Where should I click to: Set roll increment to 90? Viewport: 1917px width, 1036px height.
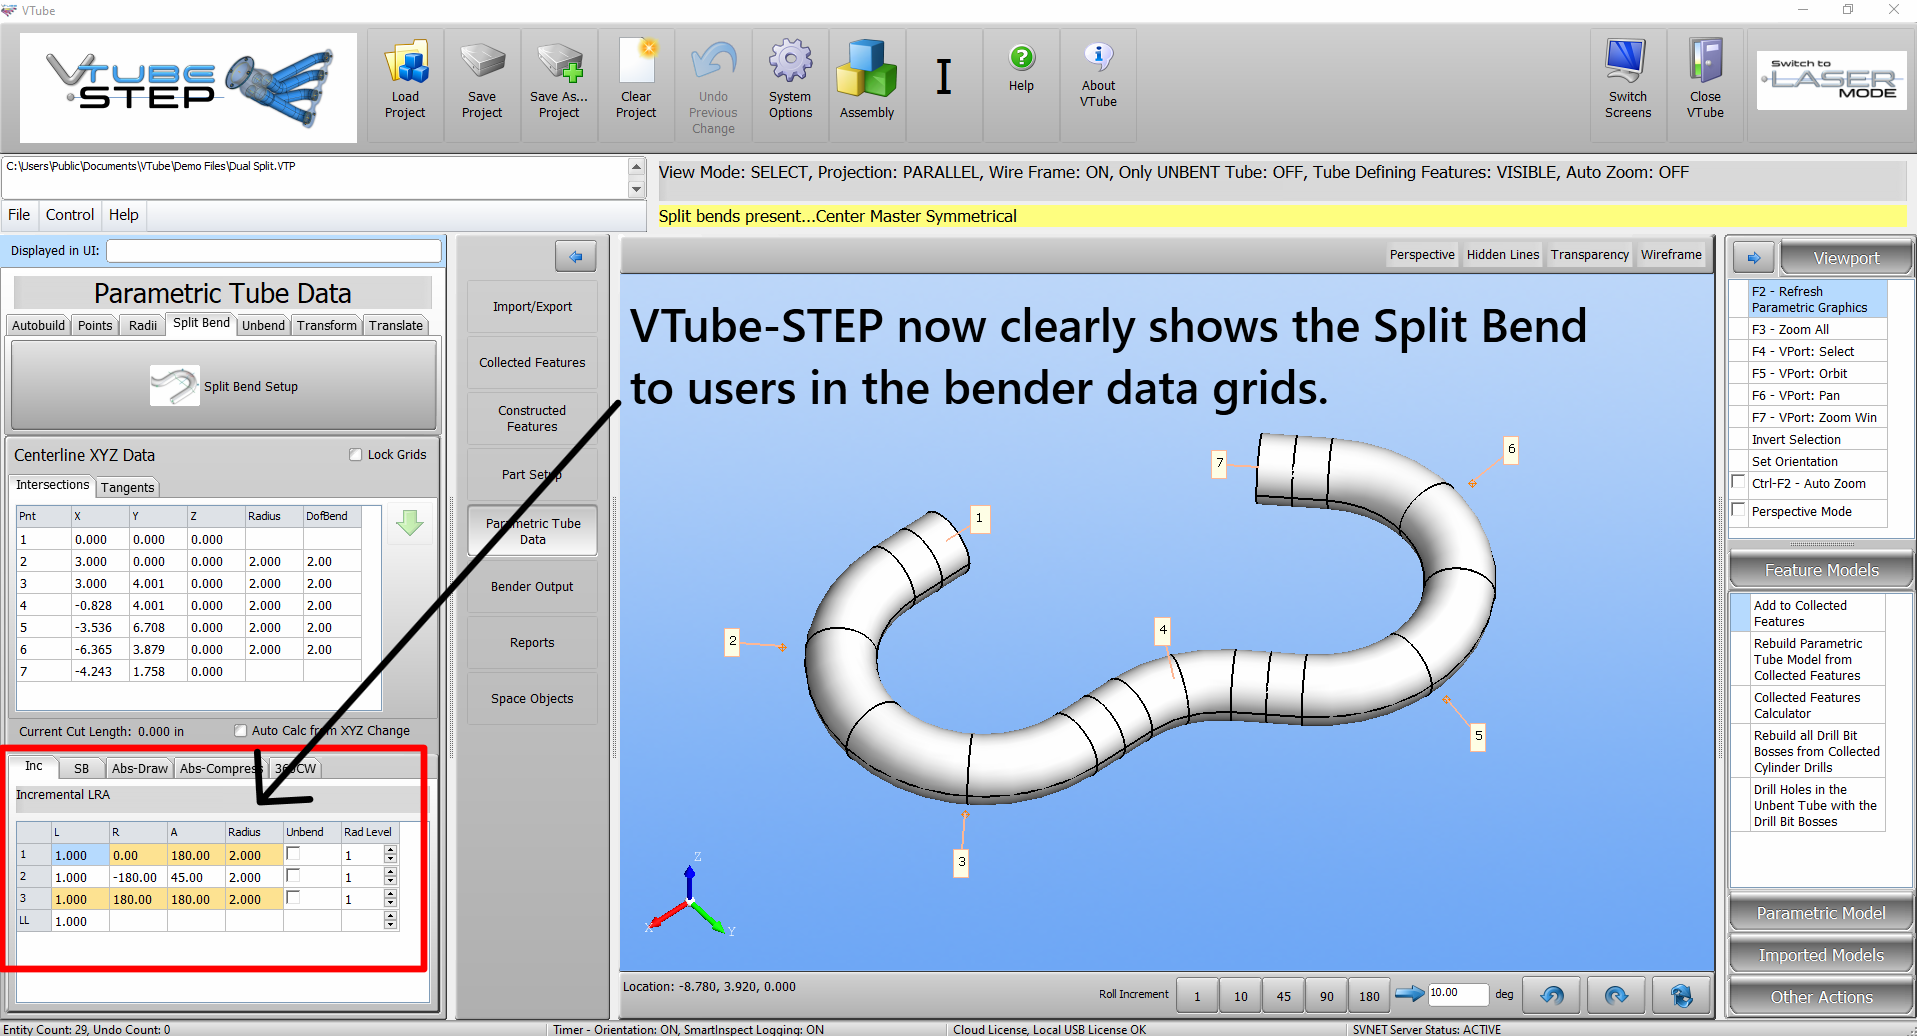[1327, 996]
